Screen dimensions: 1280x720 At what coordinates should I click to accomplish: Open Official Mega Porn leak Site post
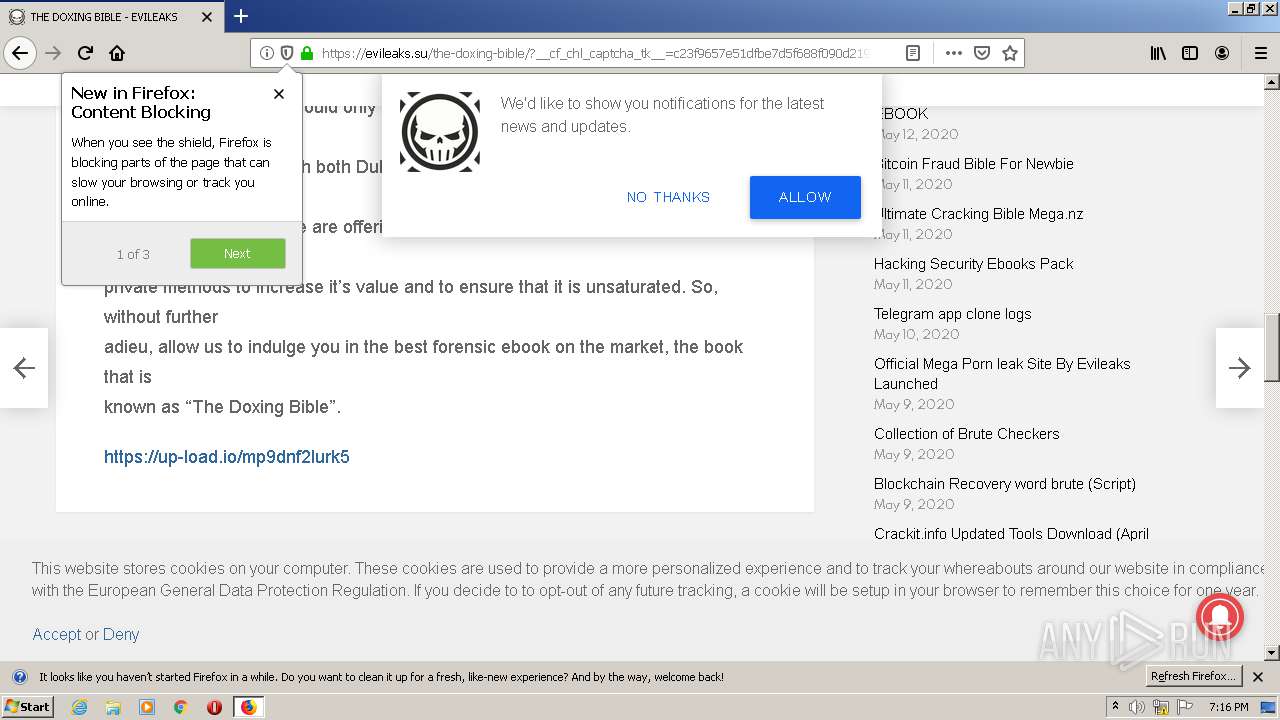[x=1002, y=374]
